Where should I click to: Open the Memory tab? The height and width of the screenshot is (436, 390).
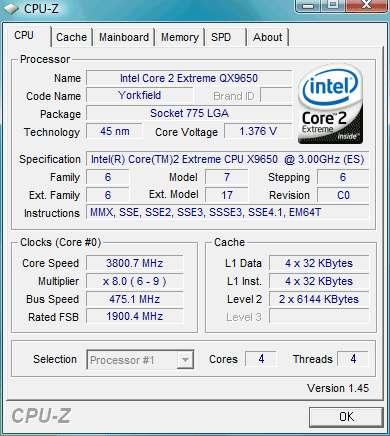180,37
